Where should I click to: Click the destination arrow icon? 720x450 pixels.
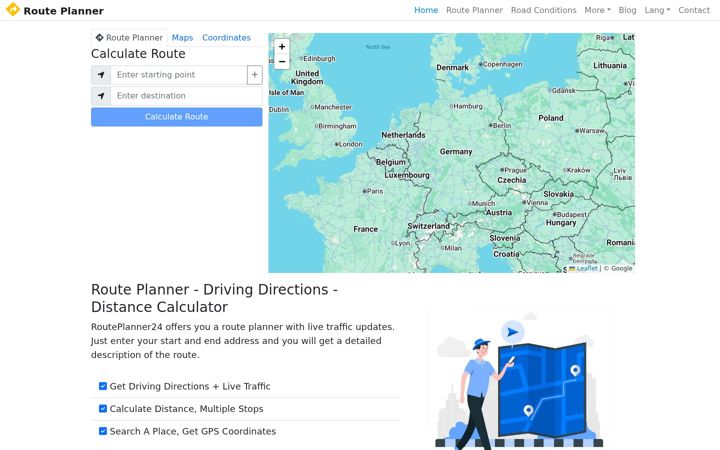[x=101, y=96]
